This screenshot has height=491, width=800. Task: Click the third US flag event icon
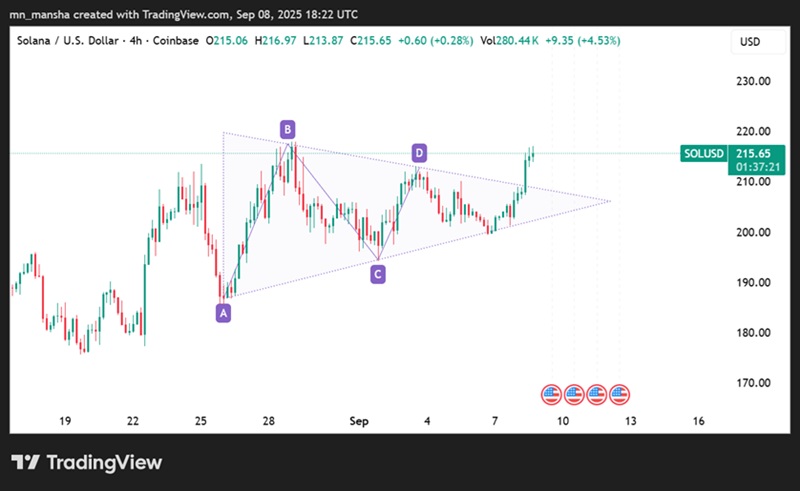pos(596,394)
